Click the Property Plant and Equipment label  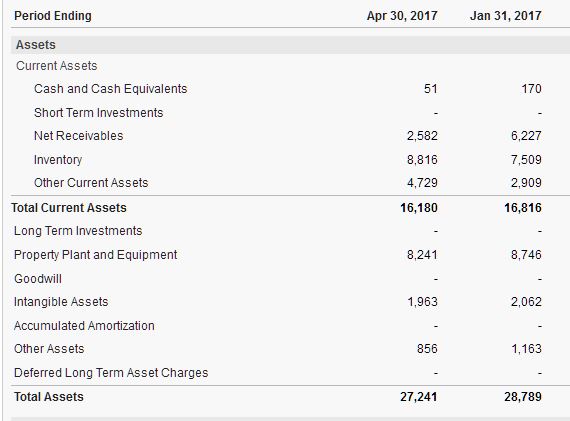[x=95, y=255]
